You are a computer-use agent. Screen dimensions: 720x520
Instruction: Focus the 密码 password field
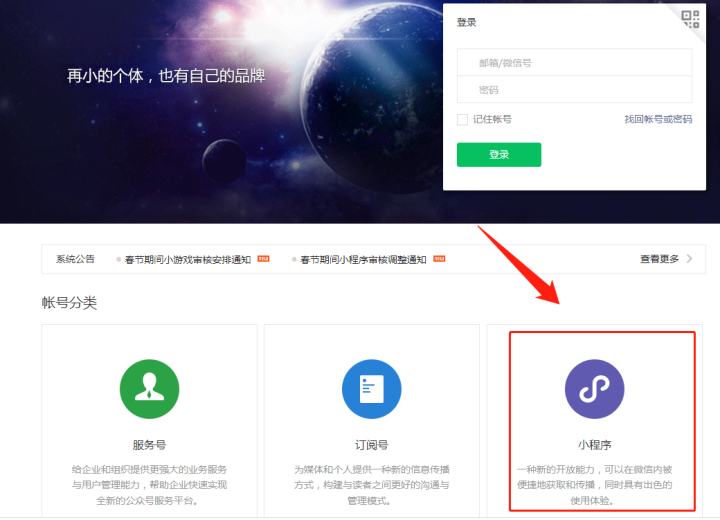[x=574, y=90]
